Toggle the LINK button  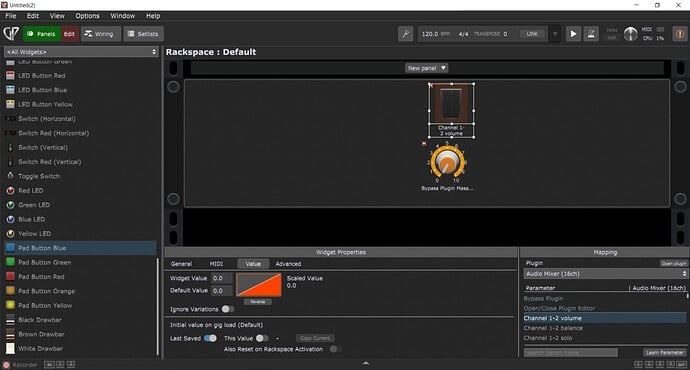(x=532, y=34)
